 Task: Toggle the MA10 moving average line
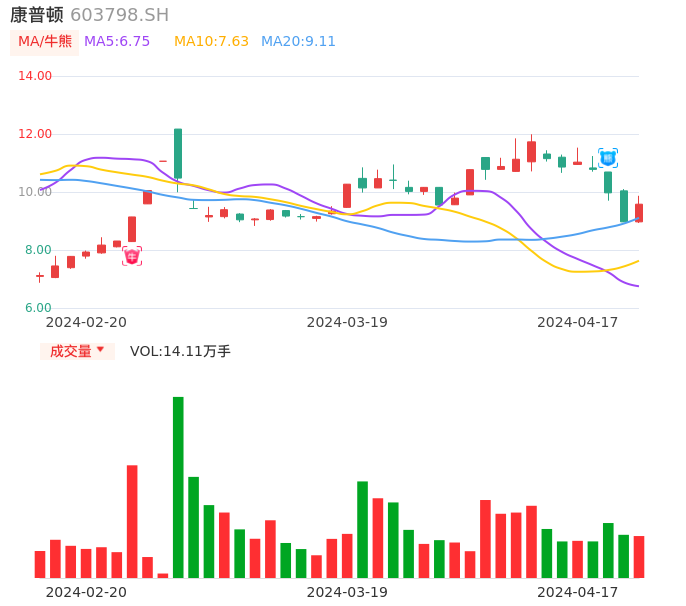pos(211,41)
